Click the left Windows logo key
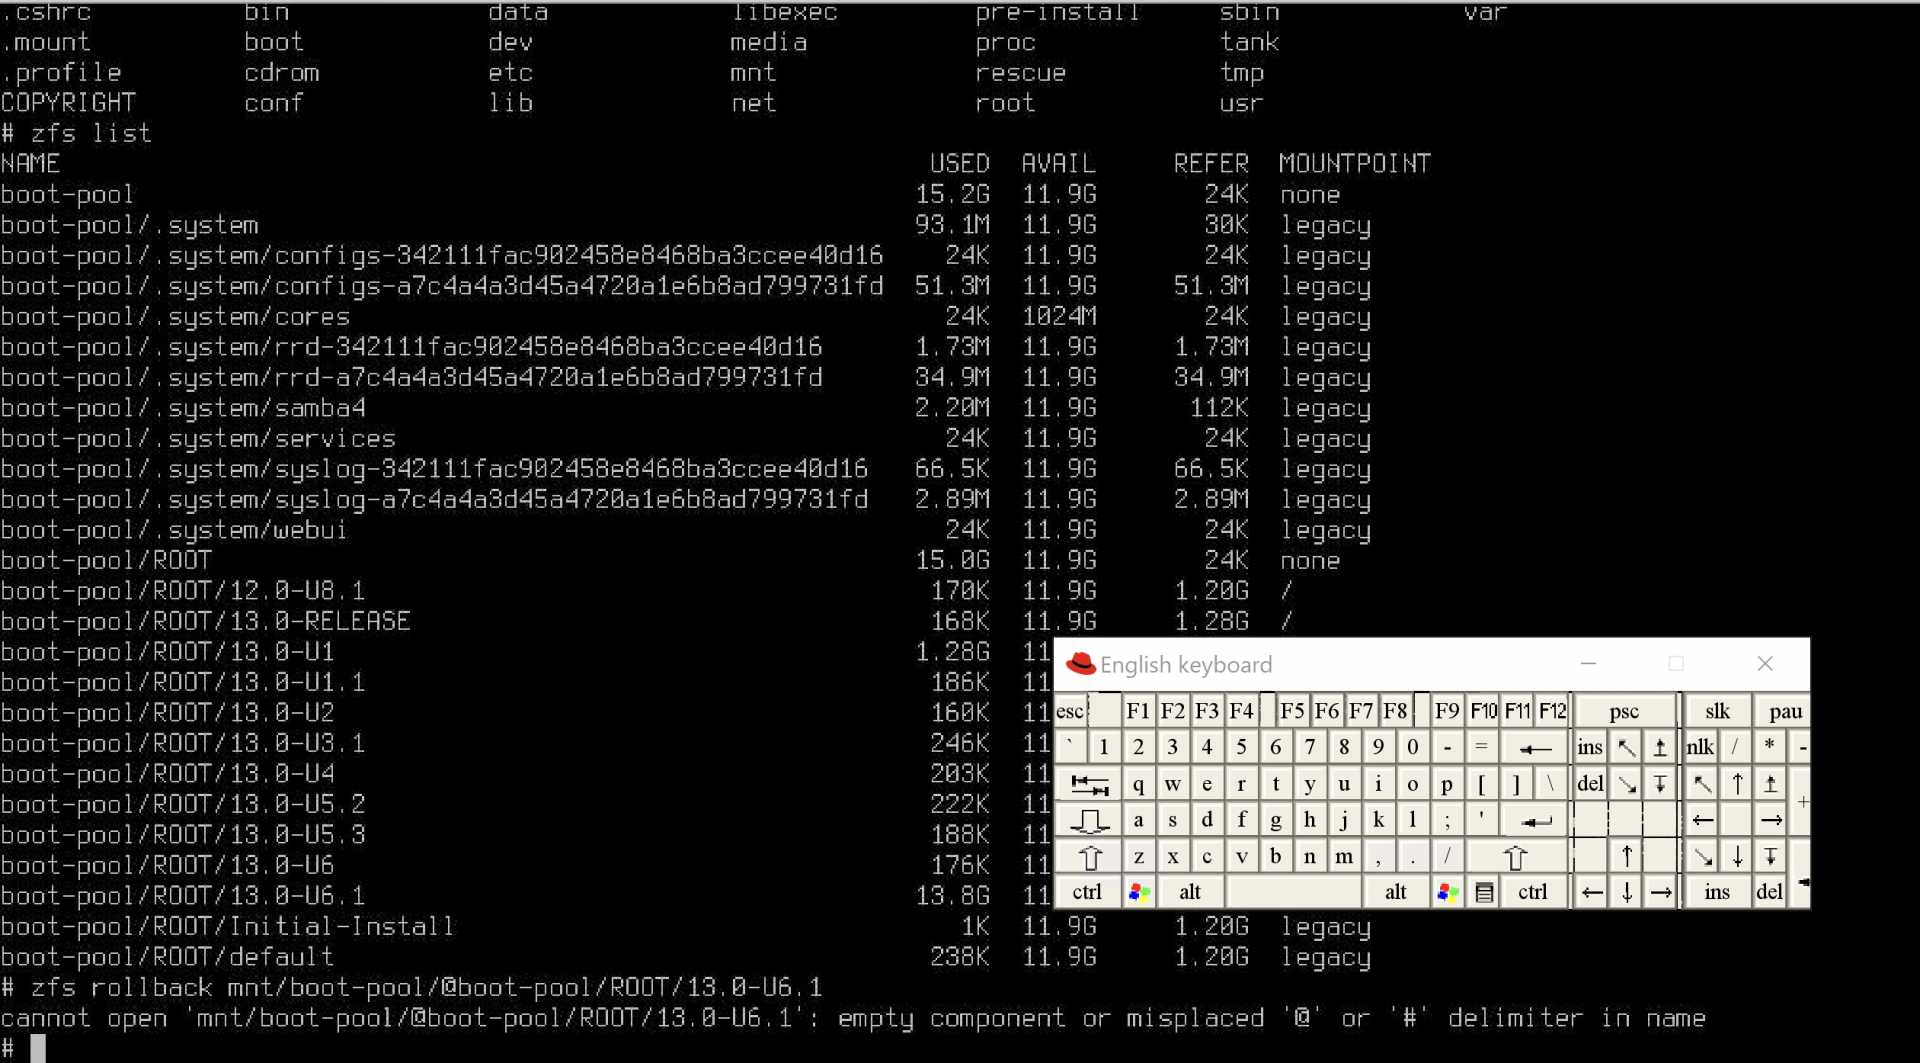The width and height of the screenshot is (1920, 1063). (x=1138, y=892)
